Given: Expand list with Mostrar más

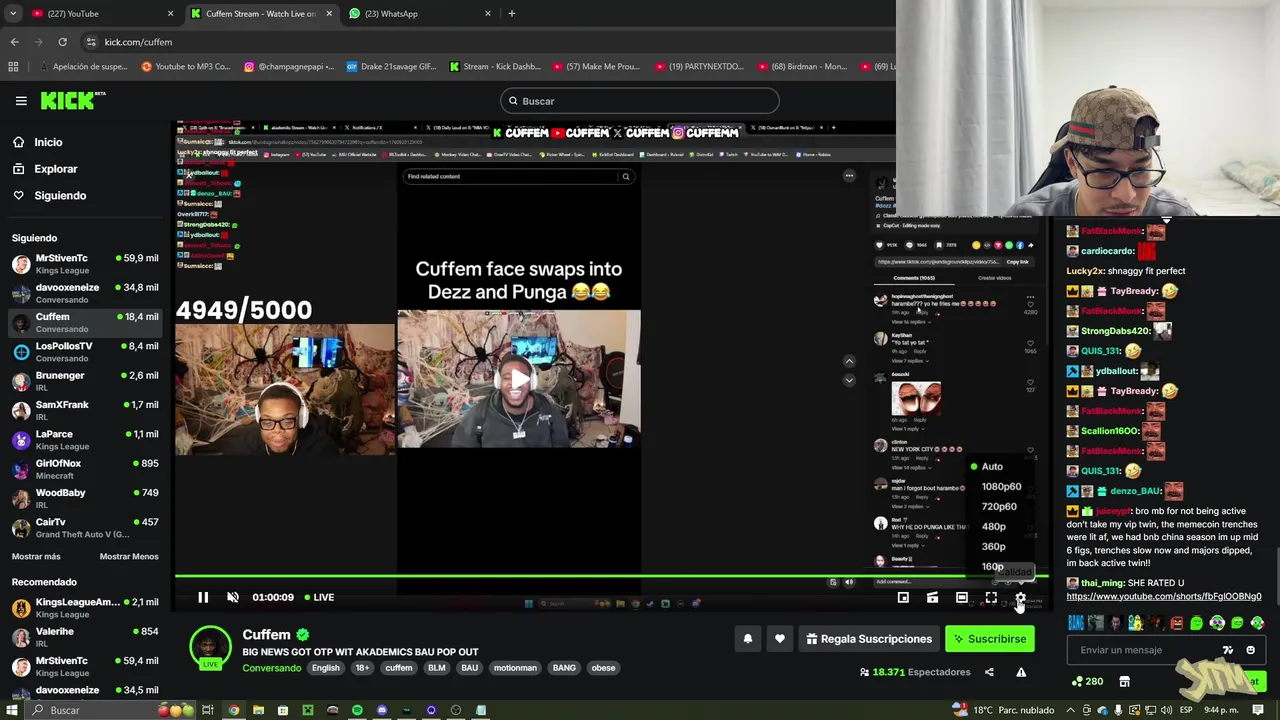Looking at the screenshot, I should pyautogui.click(x=36, y=556).
